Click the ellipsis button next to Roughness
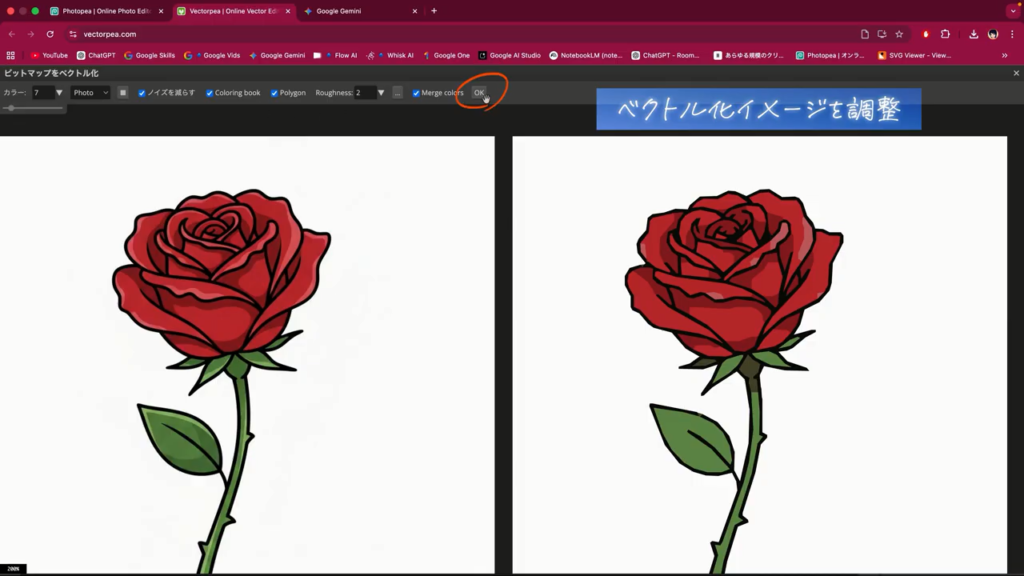 [397, 93]
